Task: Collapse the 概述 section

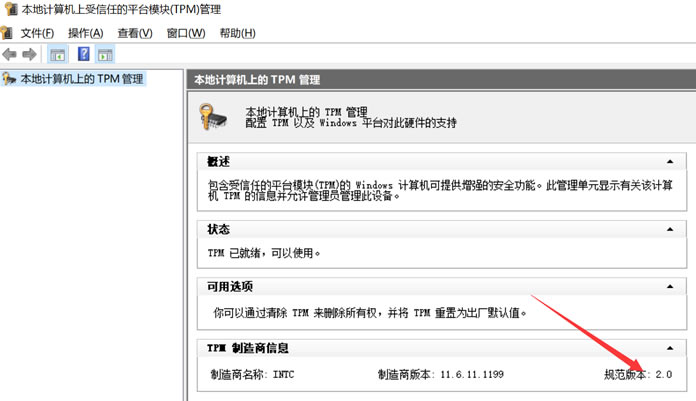Action: (670, 162)
